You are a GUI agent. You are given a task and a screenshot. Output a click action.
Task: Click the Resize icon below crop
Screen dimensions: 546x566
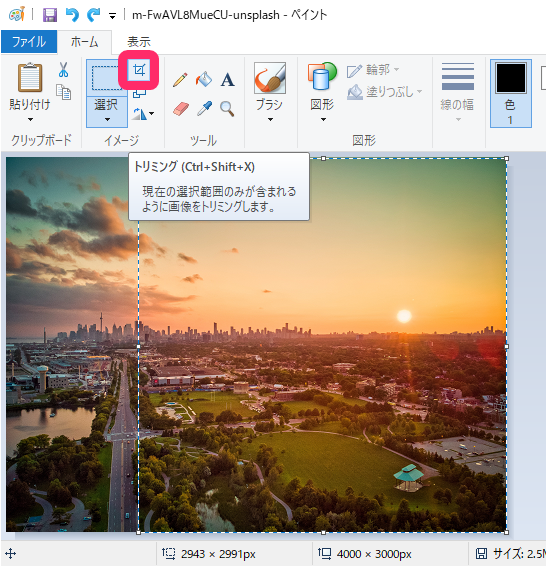point(139,93)
